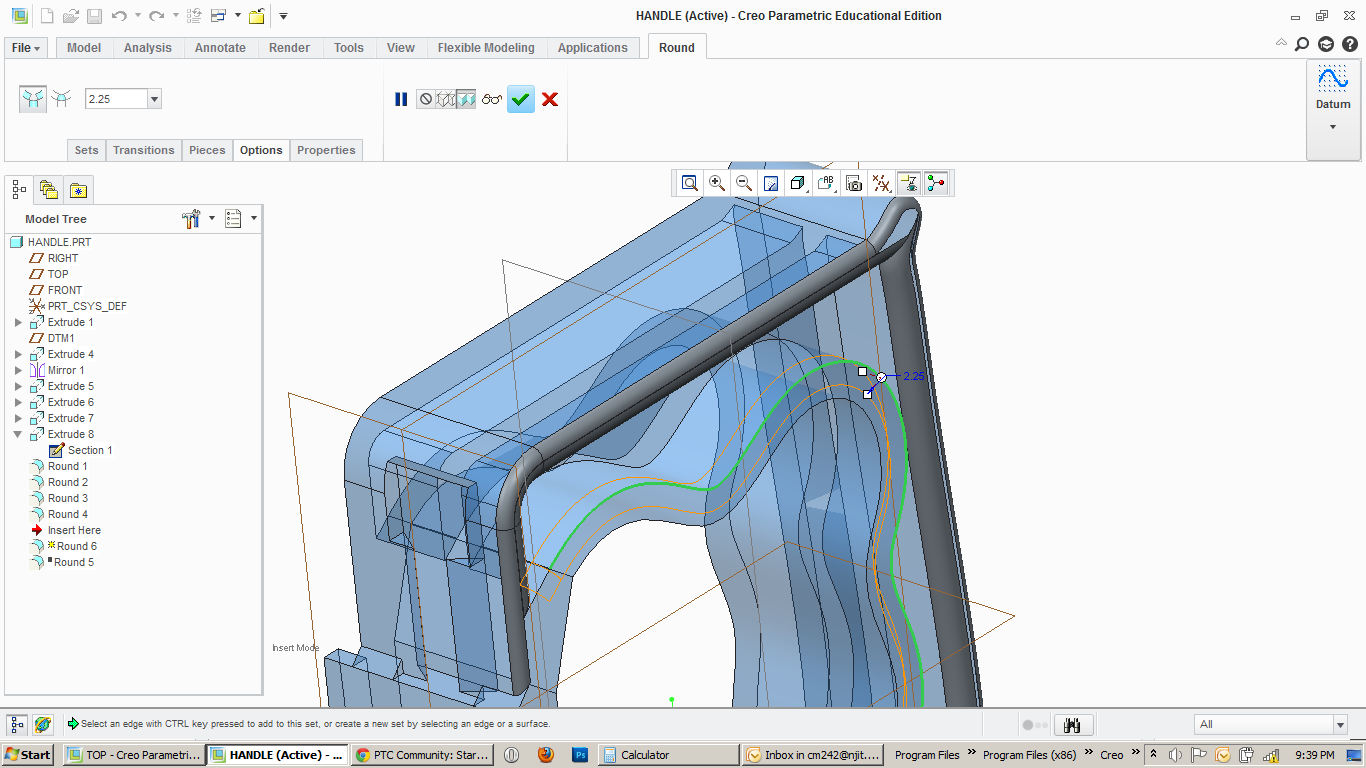Viewport: 1366px width, 768px height.
Task: Click the Zoom In icon
Action: click(717, 183)
